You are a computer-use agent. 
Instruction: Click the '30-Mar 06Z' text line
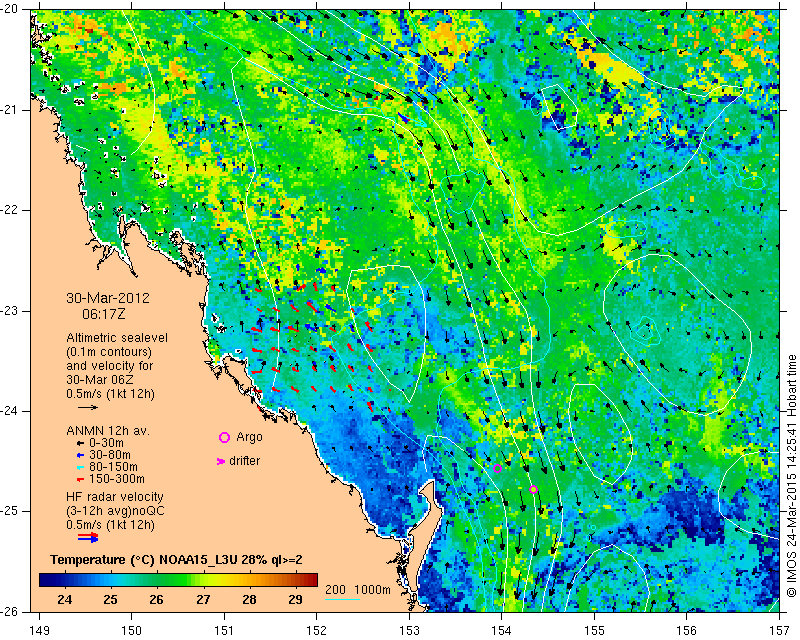(x=101, y=380)
